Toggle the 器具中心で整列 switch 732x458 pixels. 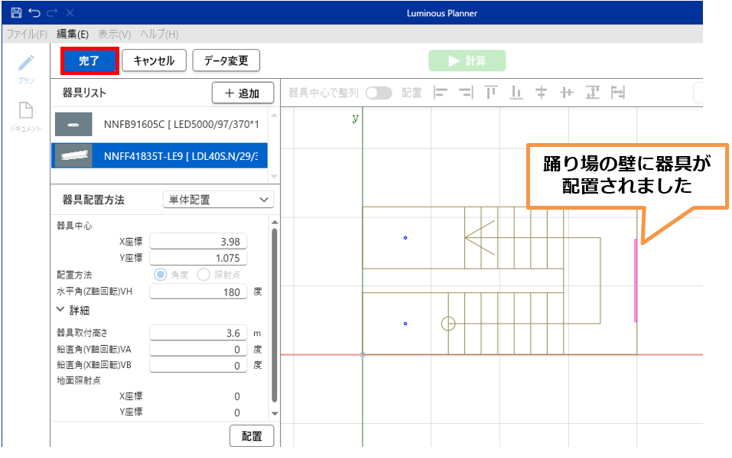[x=379, y=92]
